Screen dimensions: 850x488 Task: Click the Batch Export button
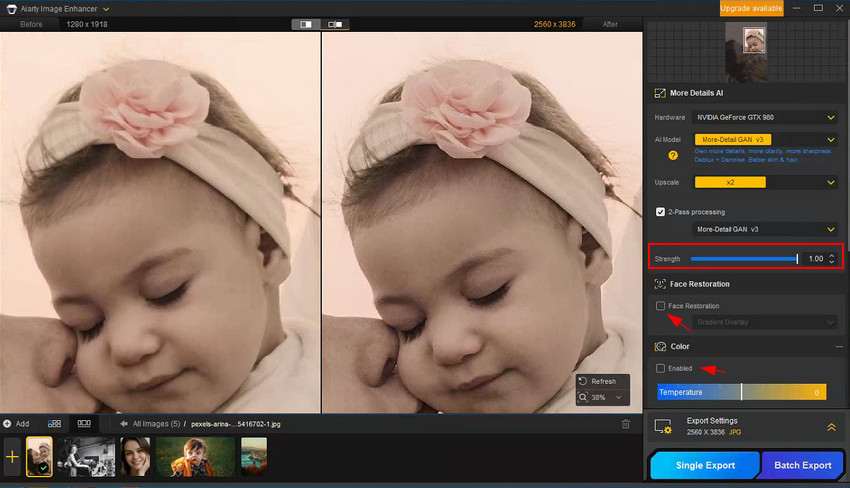pos(802,465)
